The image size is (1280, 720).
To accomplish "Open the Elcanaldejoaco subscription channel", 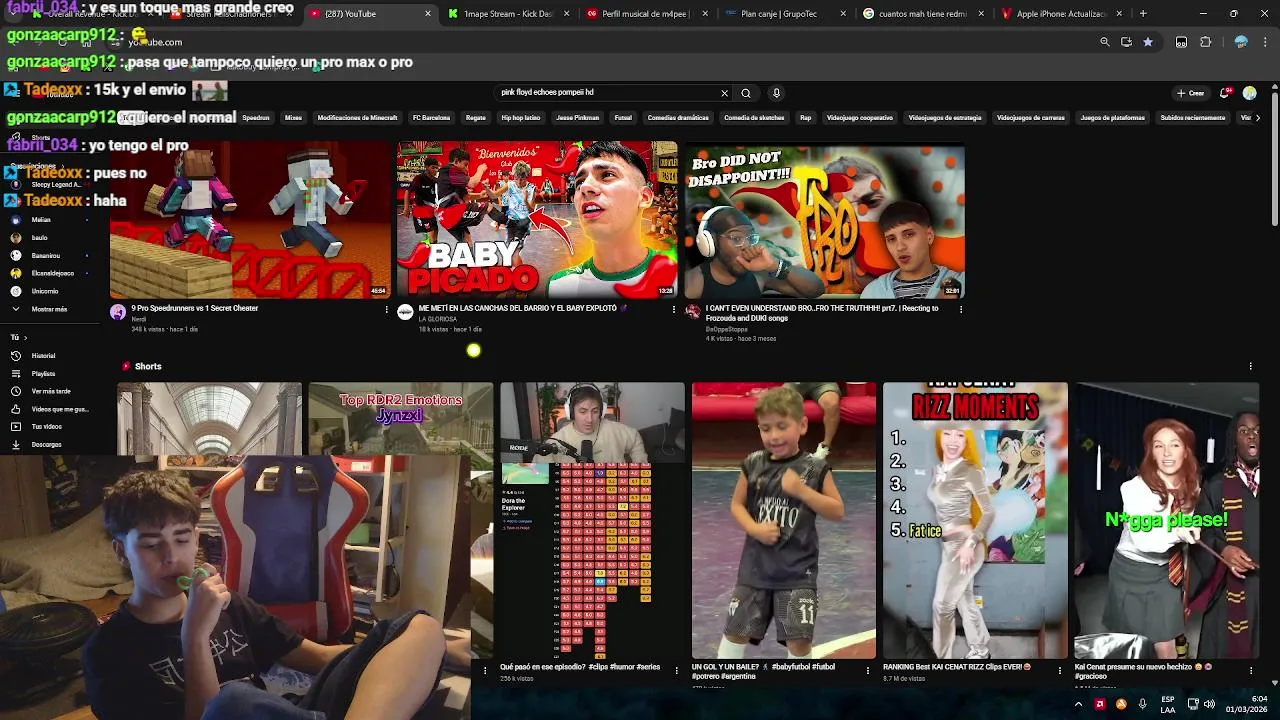I will pos(52,273).
